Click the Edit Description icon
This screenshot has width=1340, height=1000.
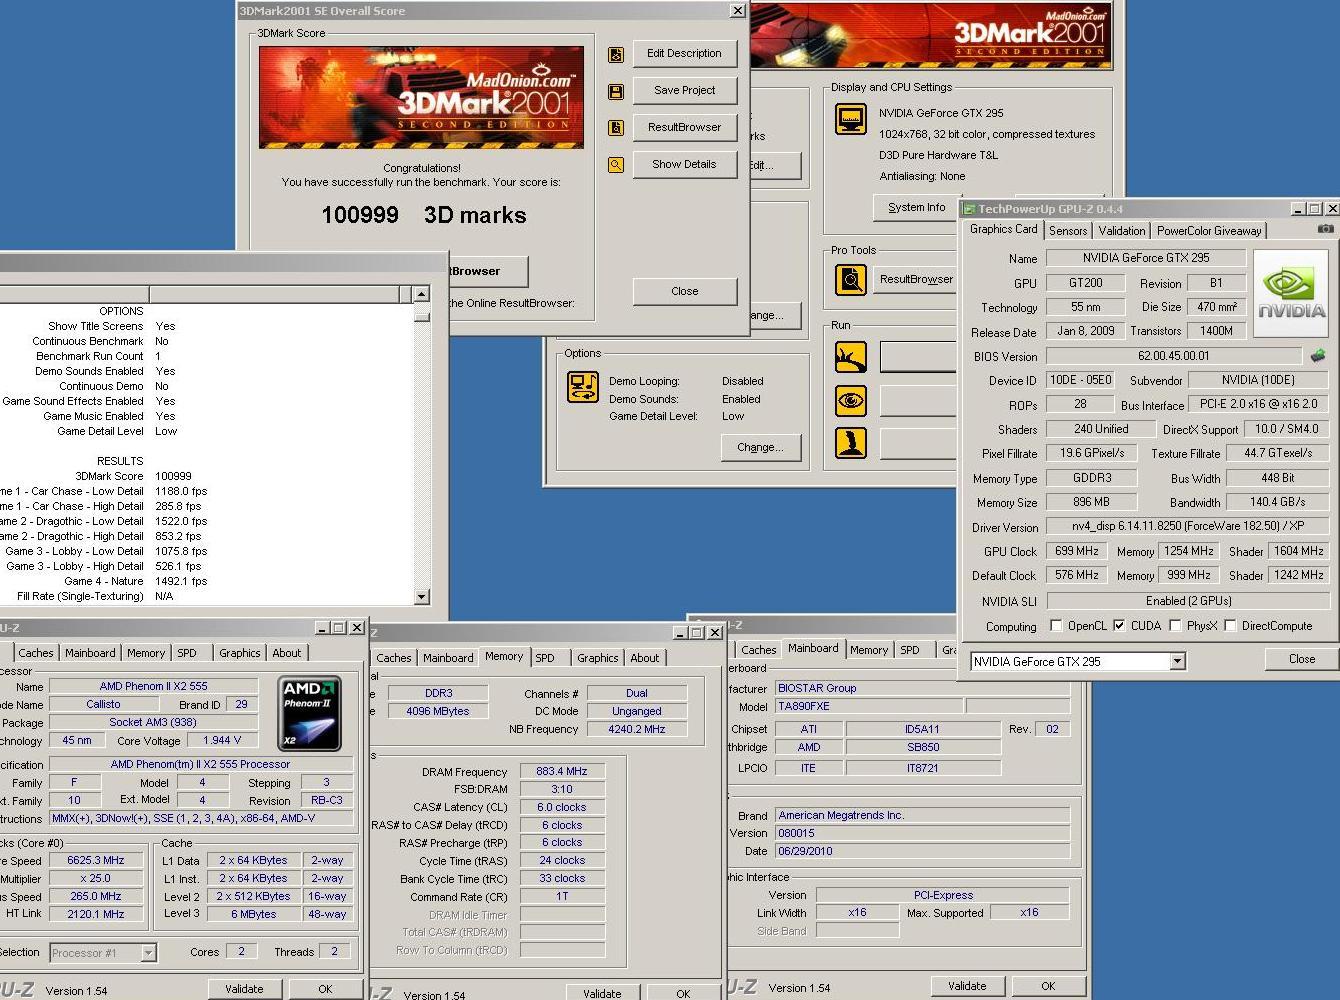[x=616, y=54]
